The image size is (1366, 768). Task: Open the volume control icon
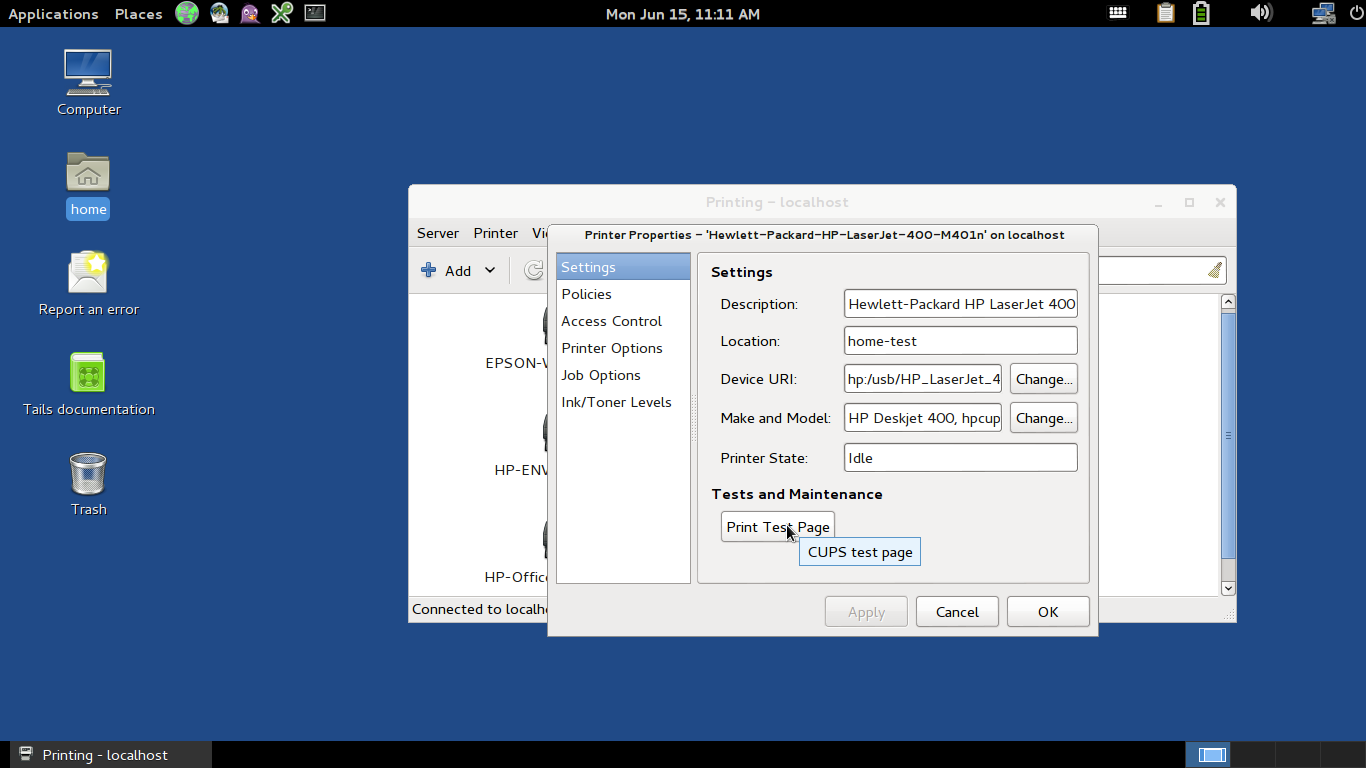[1260, 13]
